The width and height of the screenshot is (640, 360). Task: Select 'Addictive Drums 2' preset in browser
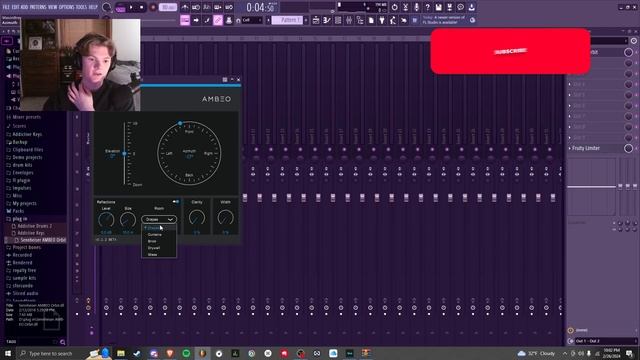click(x=34, y=226)
